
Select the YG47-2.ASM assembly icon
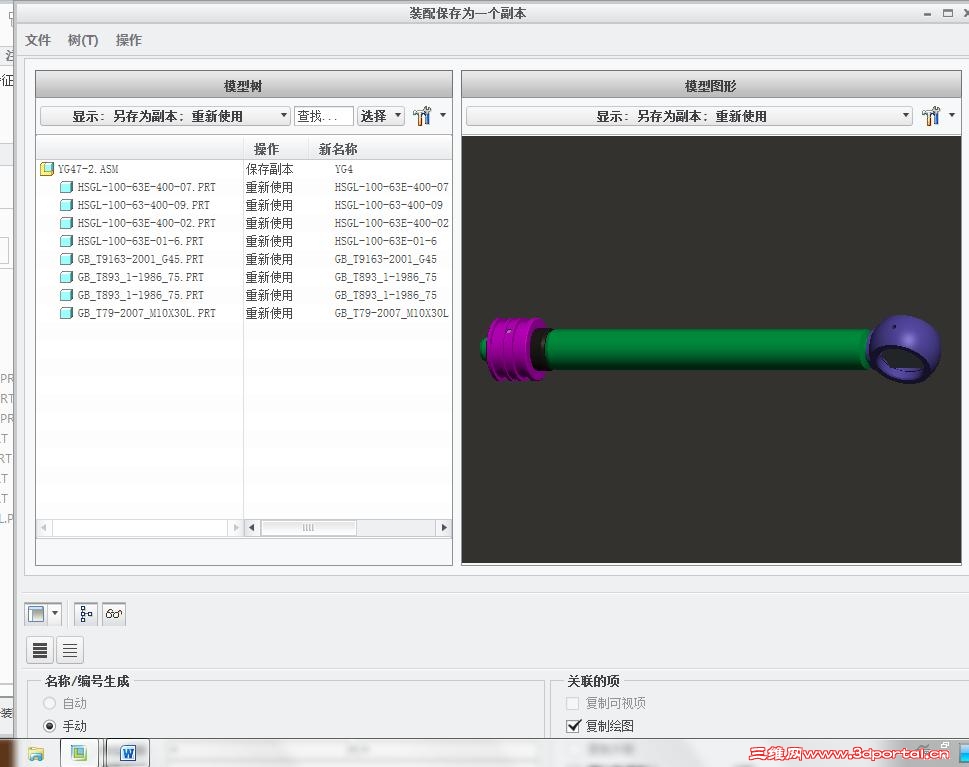coord(46,168)
